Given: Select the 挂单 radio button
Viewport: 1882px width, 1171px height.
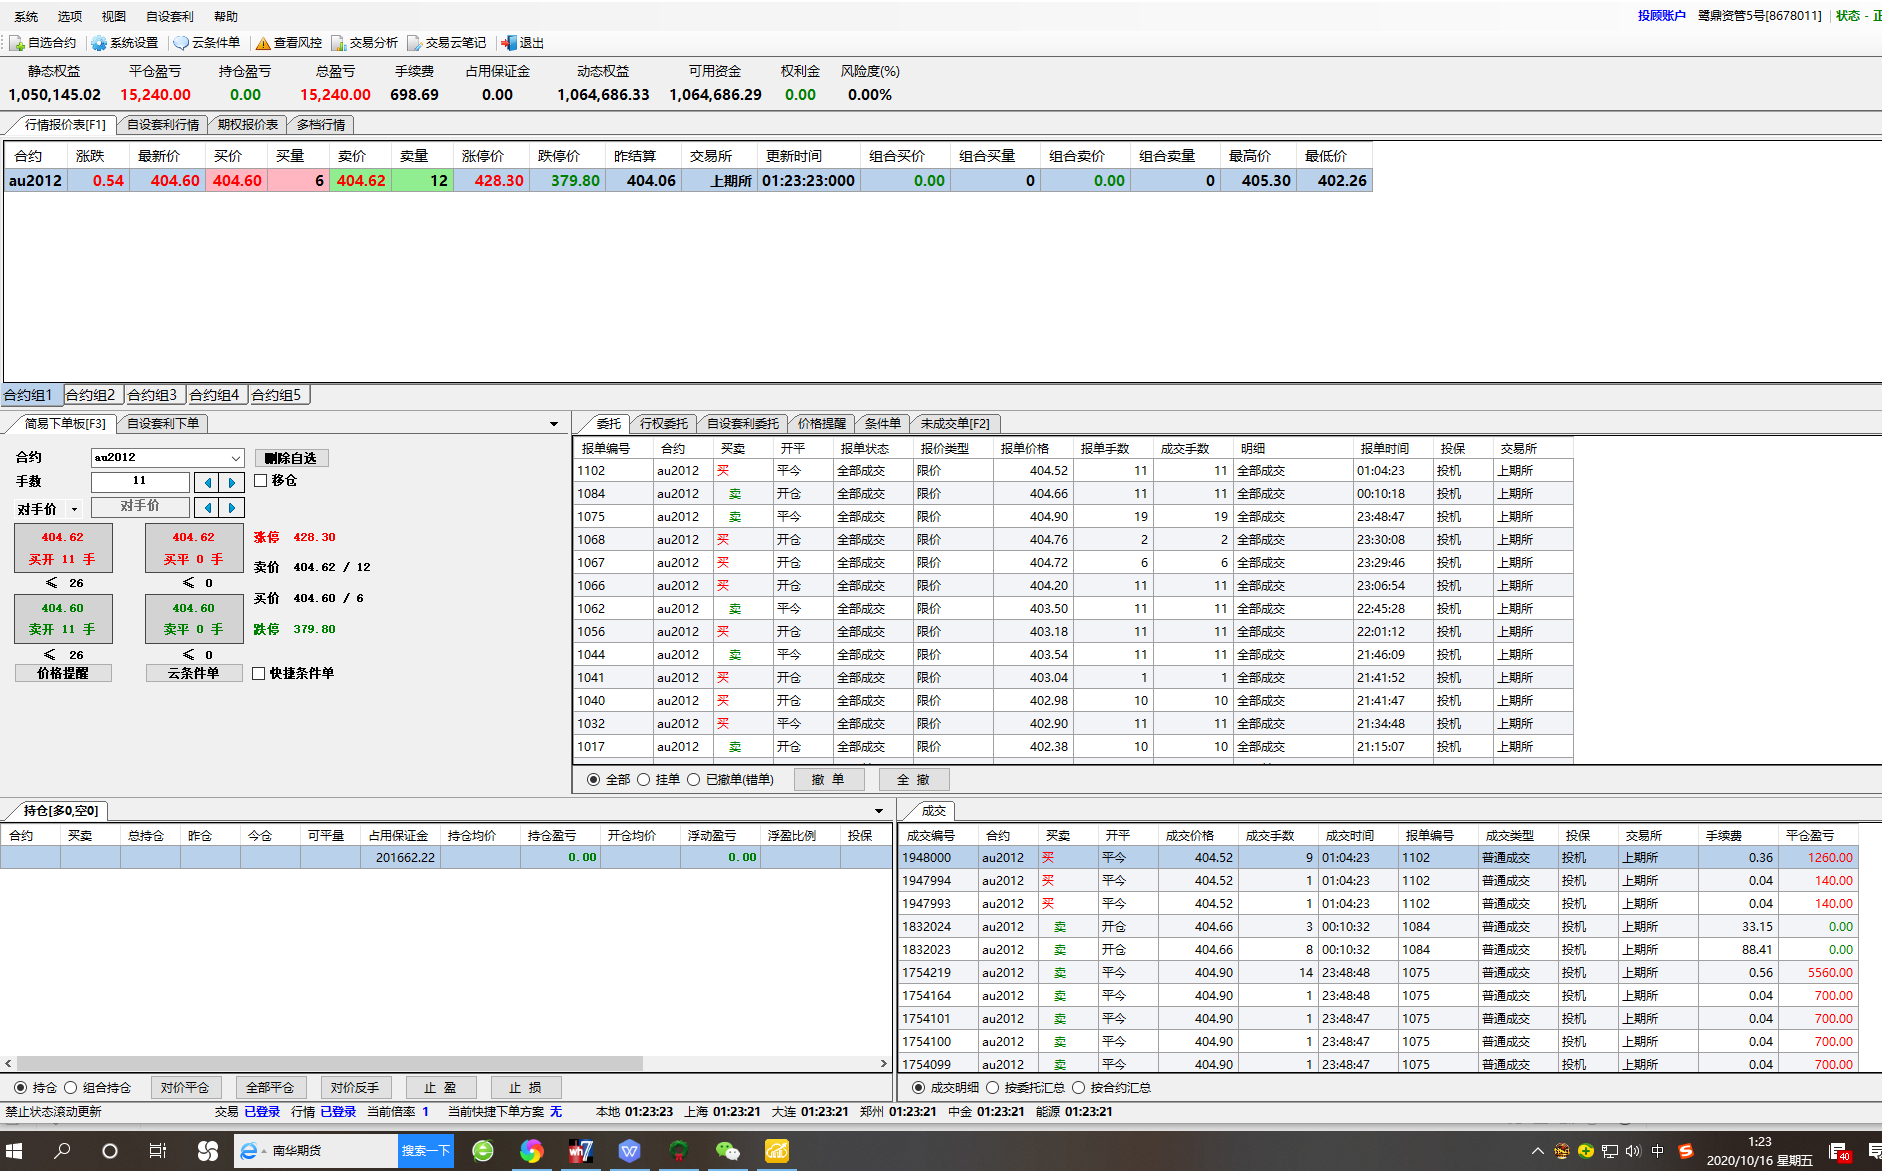Looking at the screenshot, I should [644, 779].
